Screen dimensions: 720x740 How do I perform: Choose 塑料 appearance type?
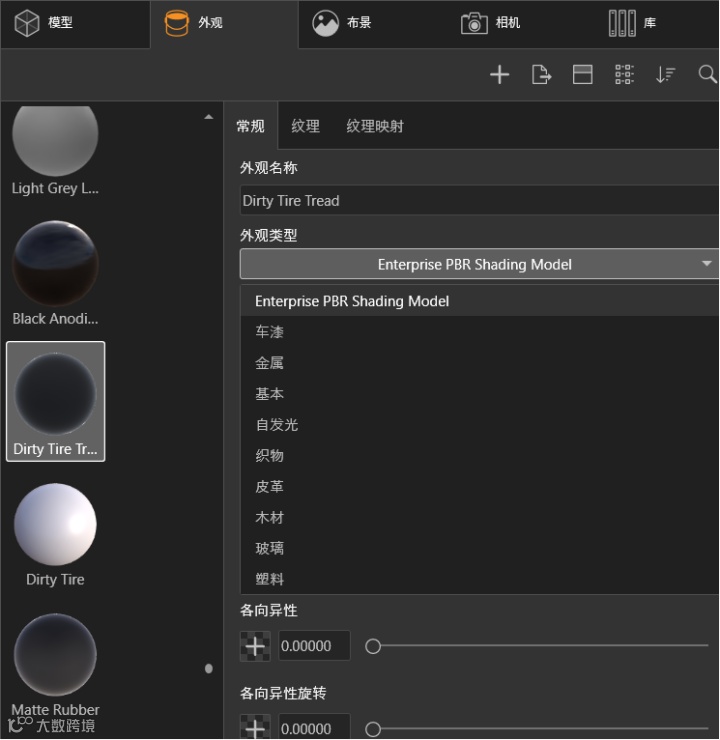coord(479,579)
